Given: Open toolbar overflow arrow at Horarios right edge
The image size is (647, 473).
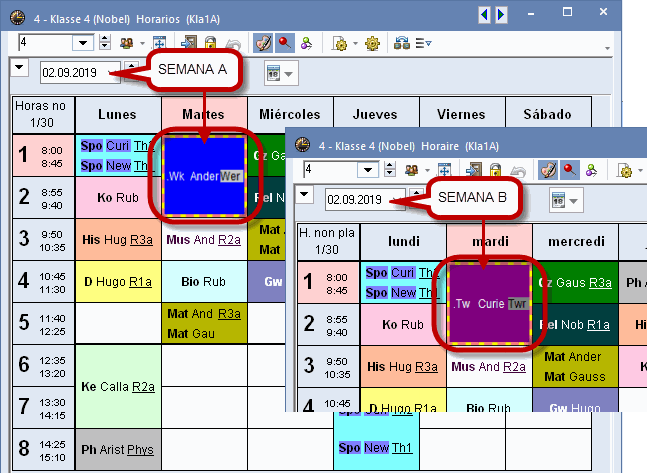Looking at the screenshot, I should point(607,49).
